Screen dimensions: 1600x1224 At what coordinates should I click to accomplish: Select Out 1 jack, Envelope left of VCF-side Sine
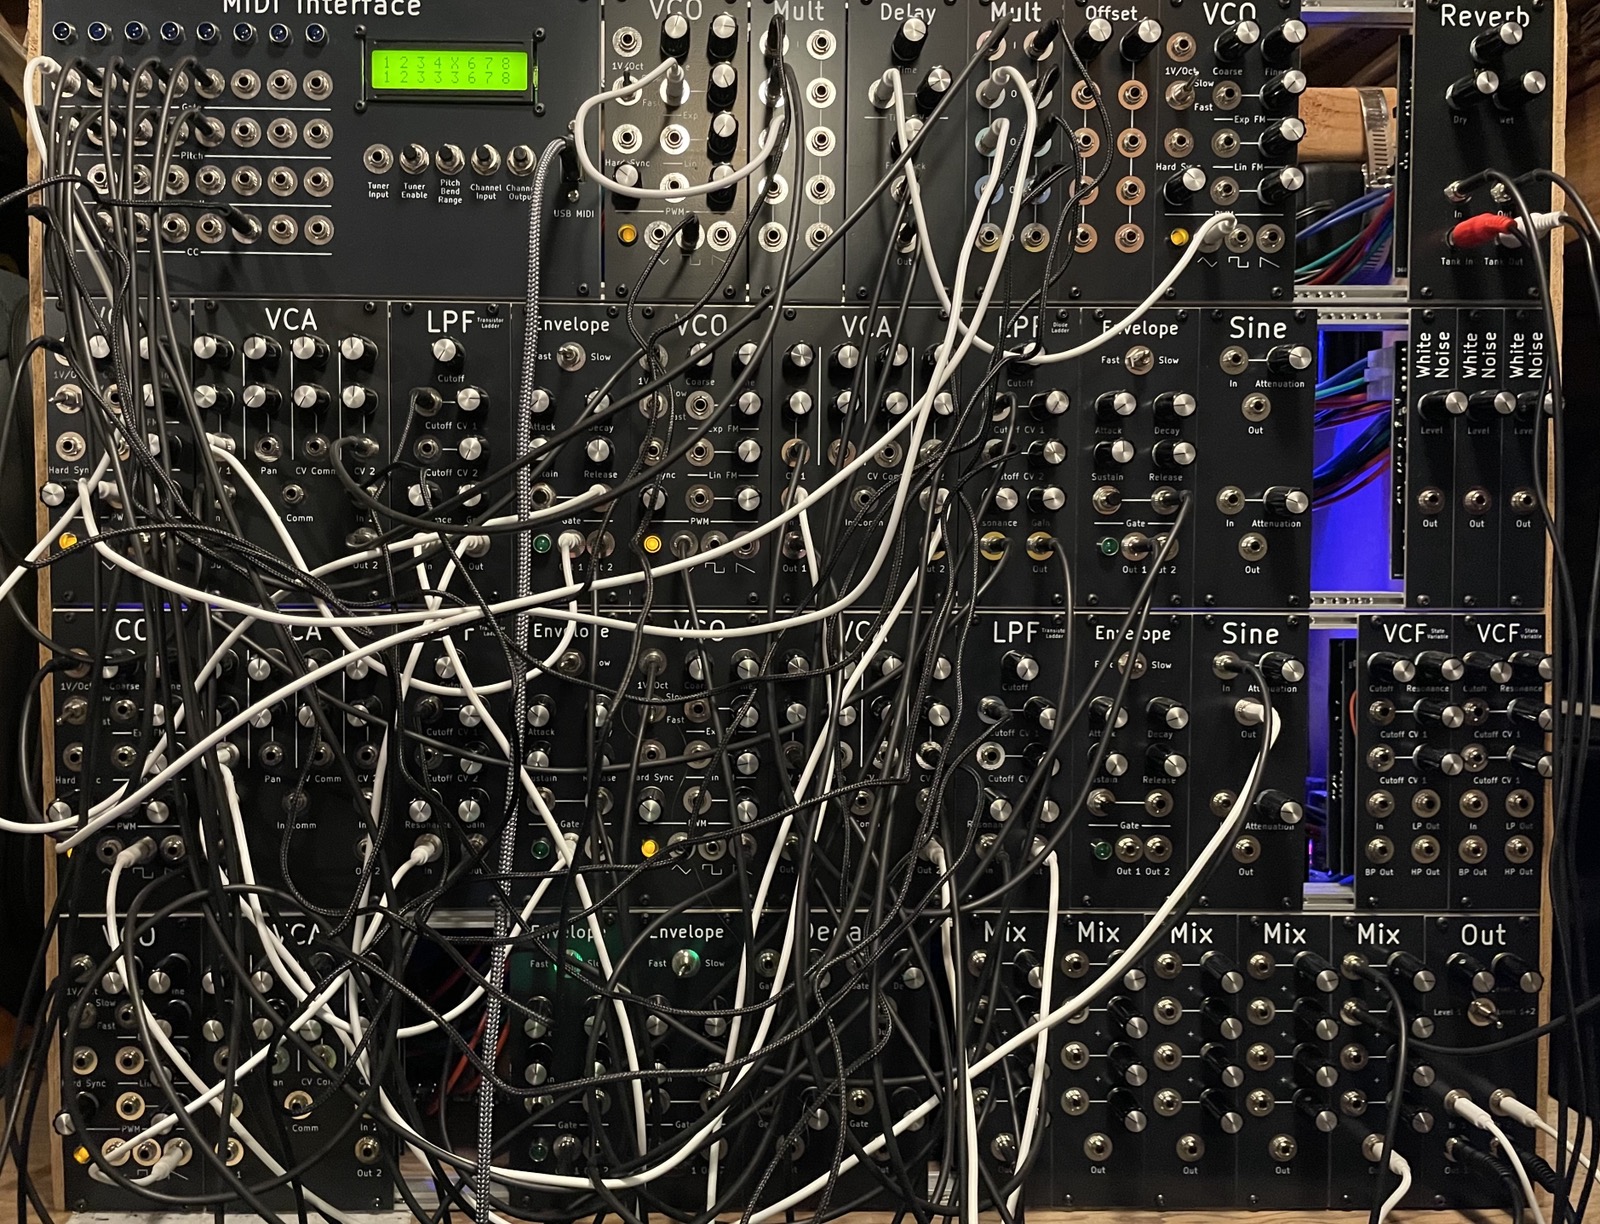tap(1129, 849)
